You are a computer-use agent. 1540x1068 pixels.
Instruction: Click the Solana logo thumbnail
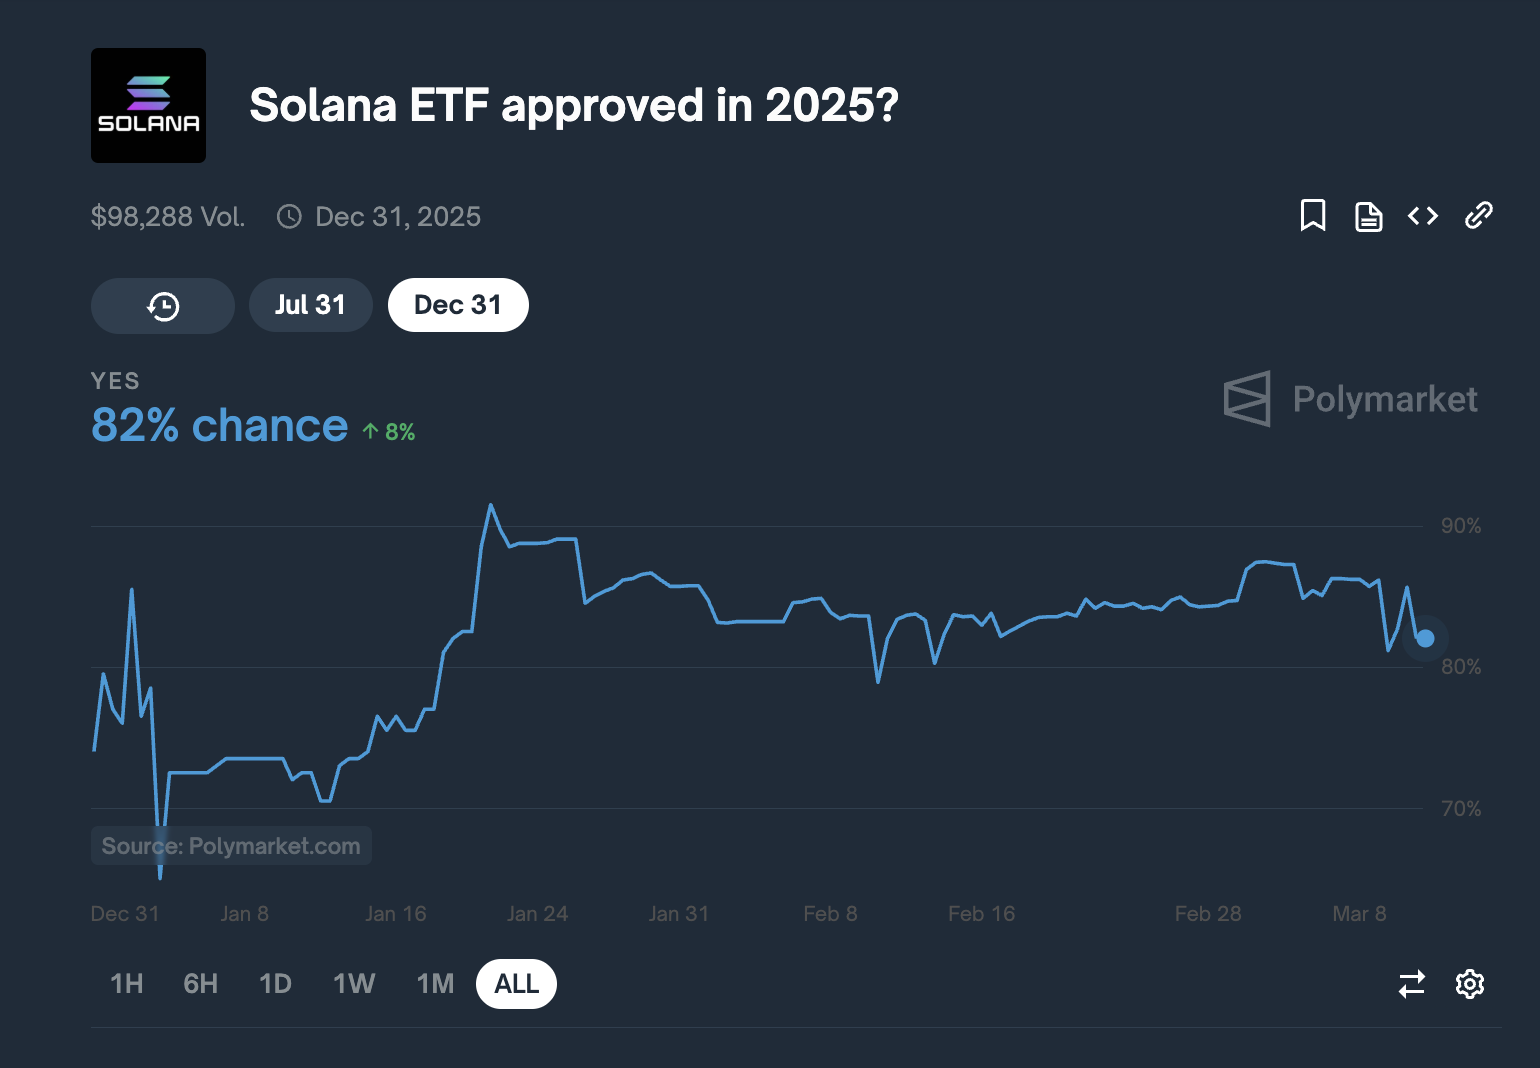(148, 105)
